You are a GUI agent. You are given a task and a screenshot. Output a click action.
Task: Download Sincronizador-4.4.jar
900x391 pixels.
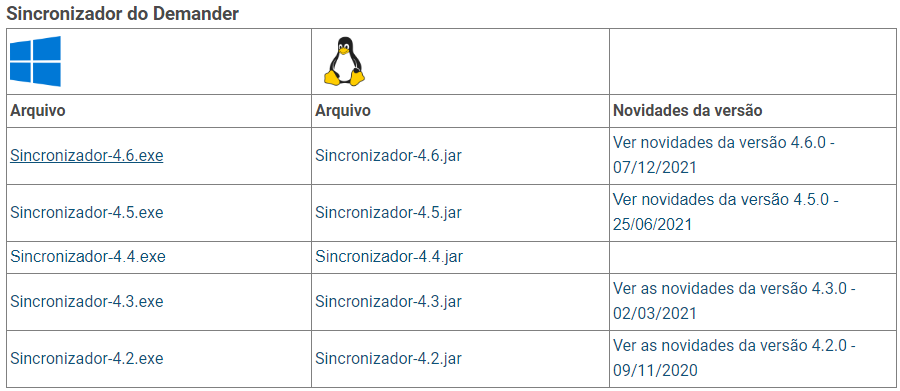point(389,257)
